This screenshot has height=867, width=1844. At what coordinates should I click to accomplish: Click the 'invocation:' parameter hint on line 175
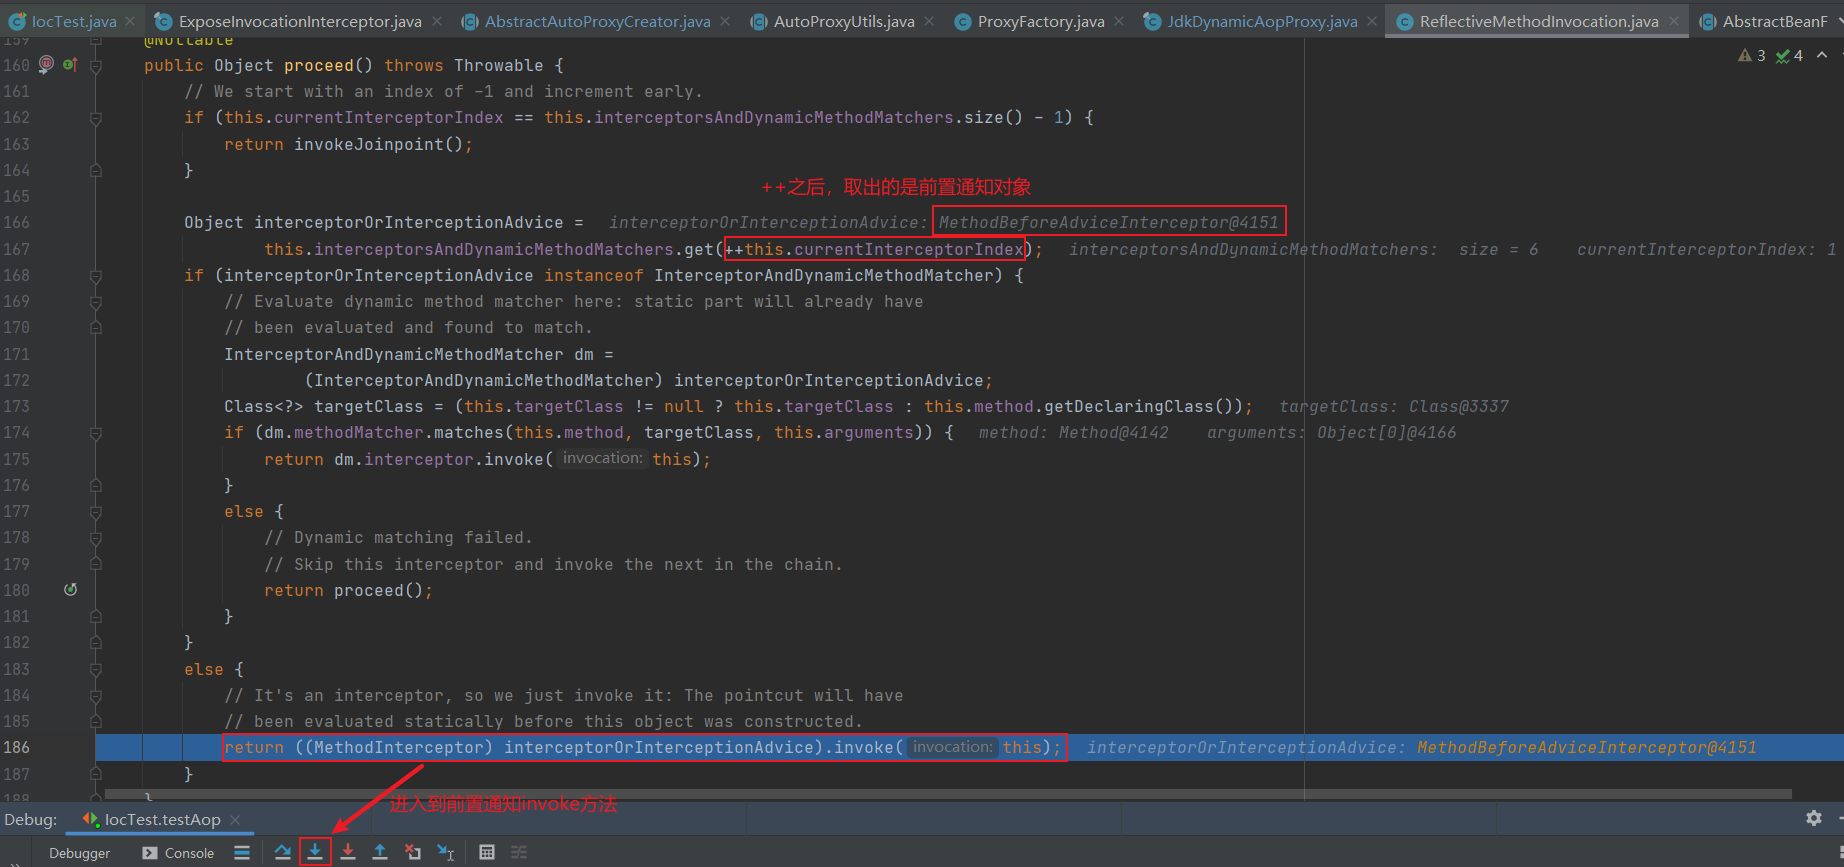(602, 458)
